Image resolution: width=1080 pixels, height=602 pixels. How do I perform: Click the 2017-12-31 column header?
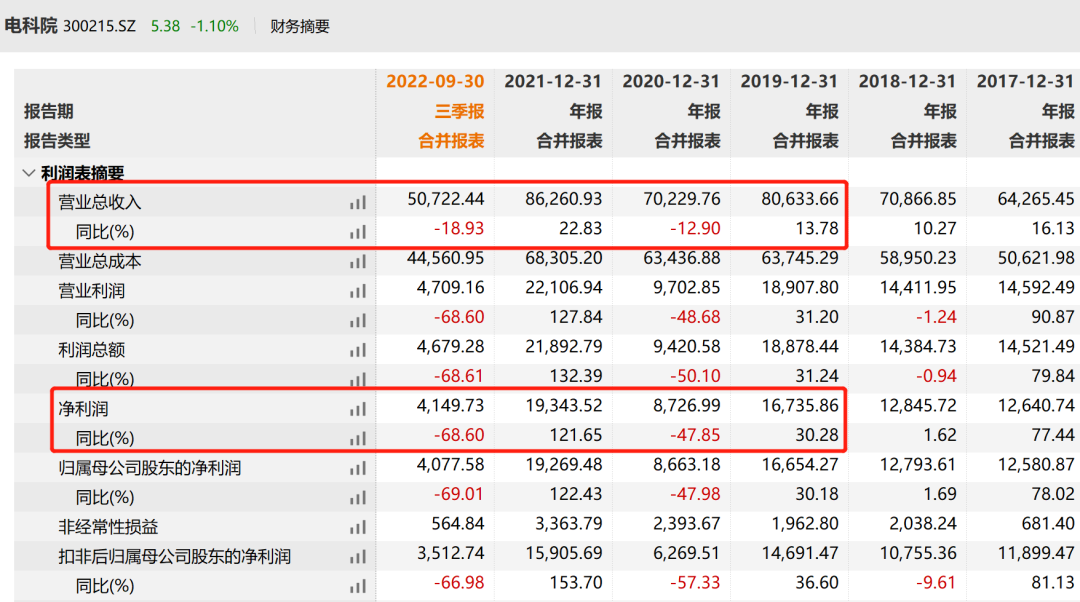[1025, 82]
